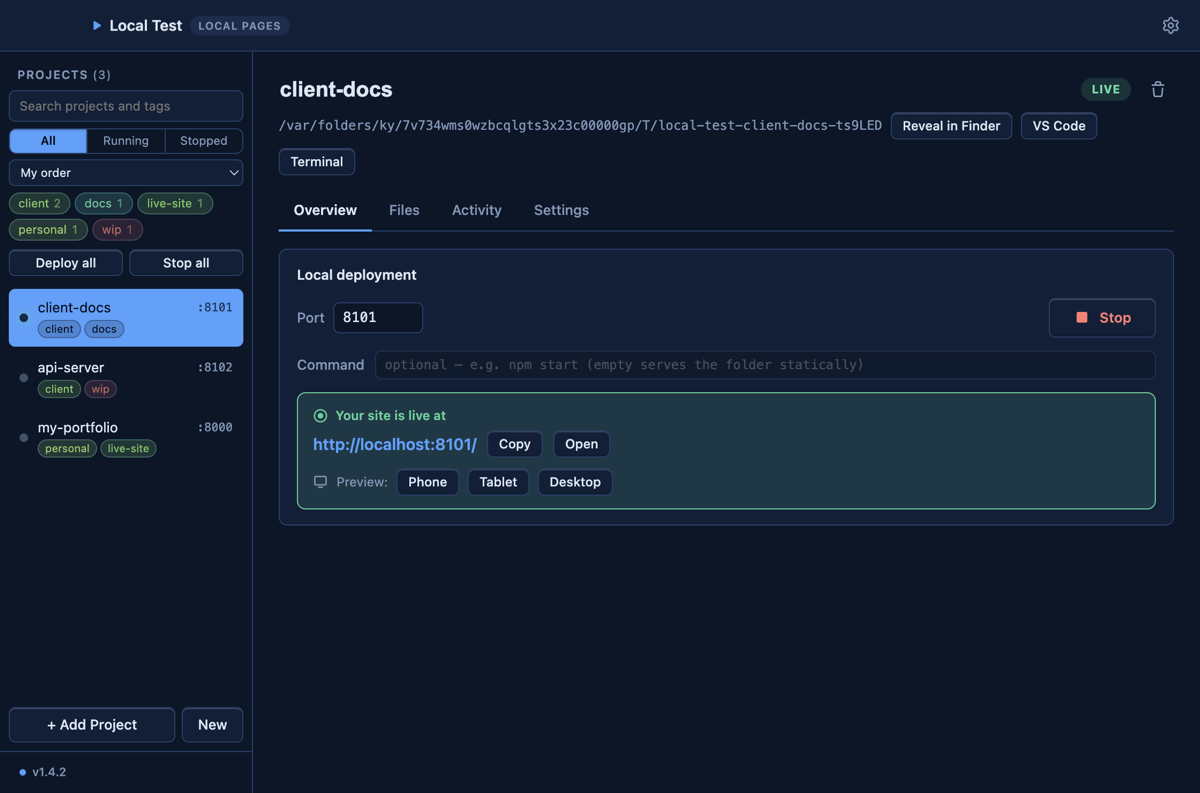Toggle the live-site 1 tag filter
This screenshot has height=793, width=1200.
coord(175,203)
